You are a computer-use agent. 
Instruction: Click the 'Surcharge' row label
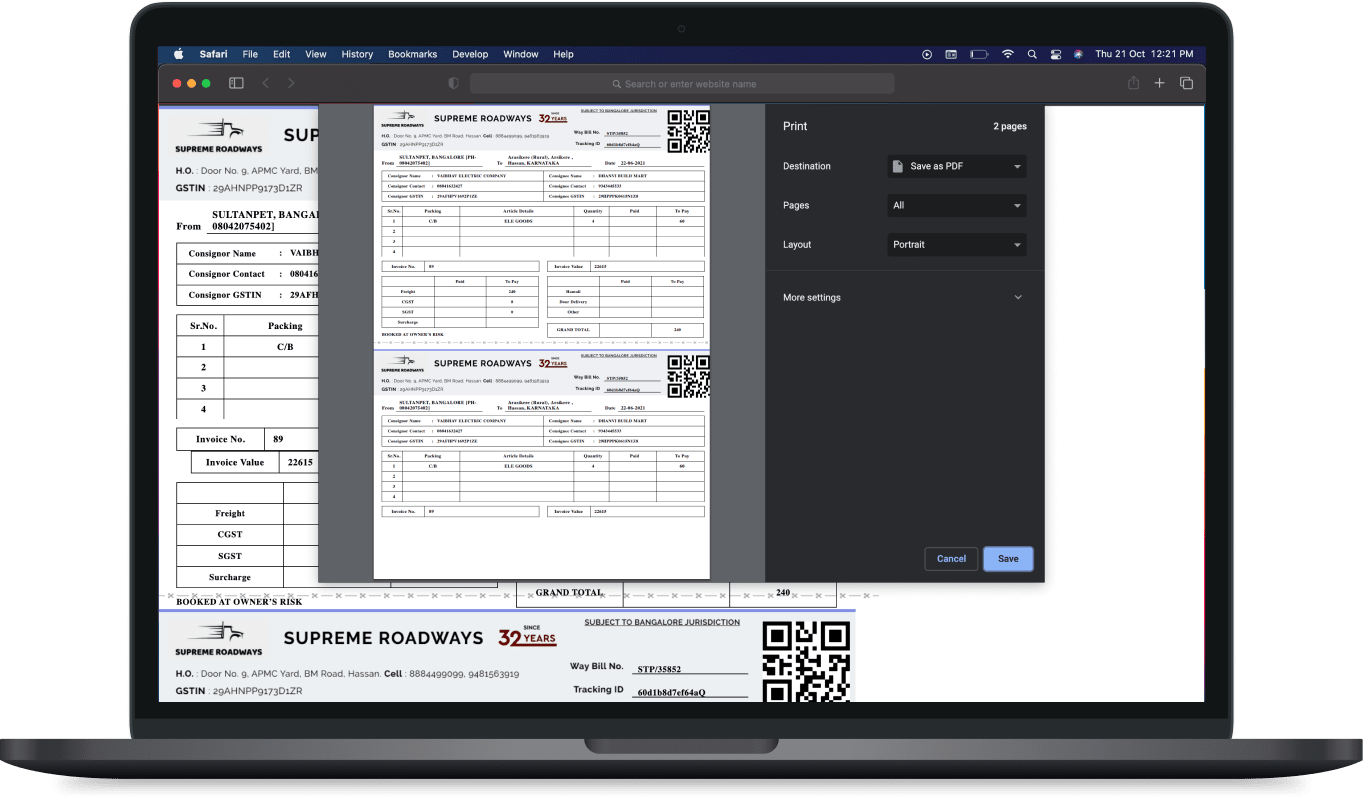pyautogui.click(x=230, y=577)
